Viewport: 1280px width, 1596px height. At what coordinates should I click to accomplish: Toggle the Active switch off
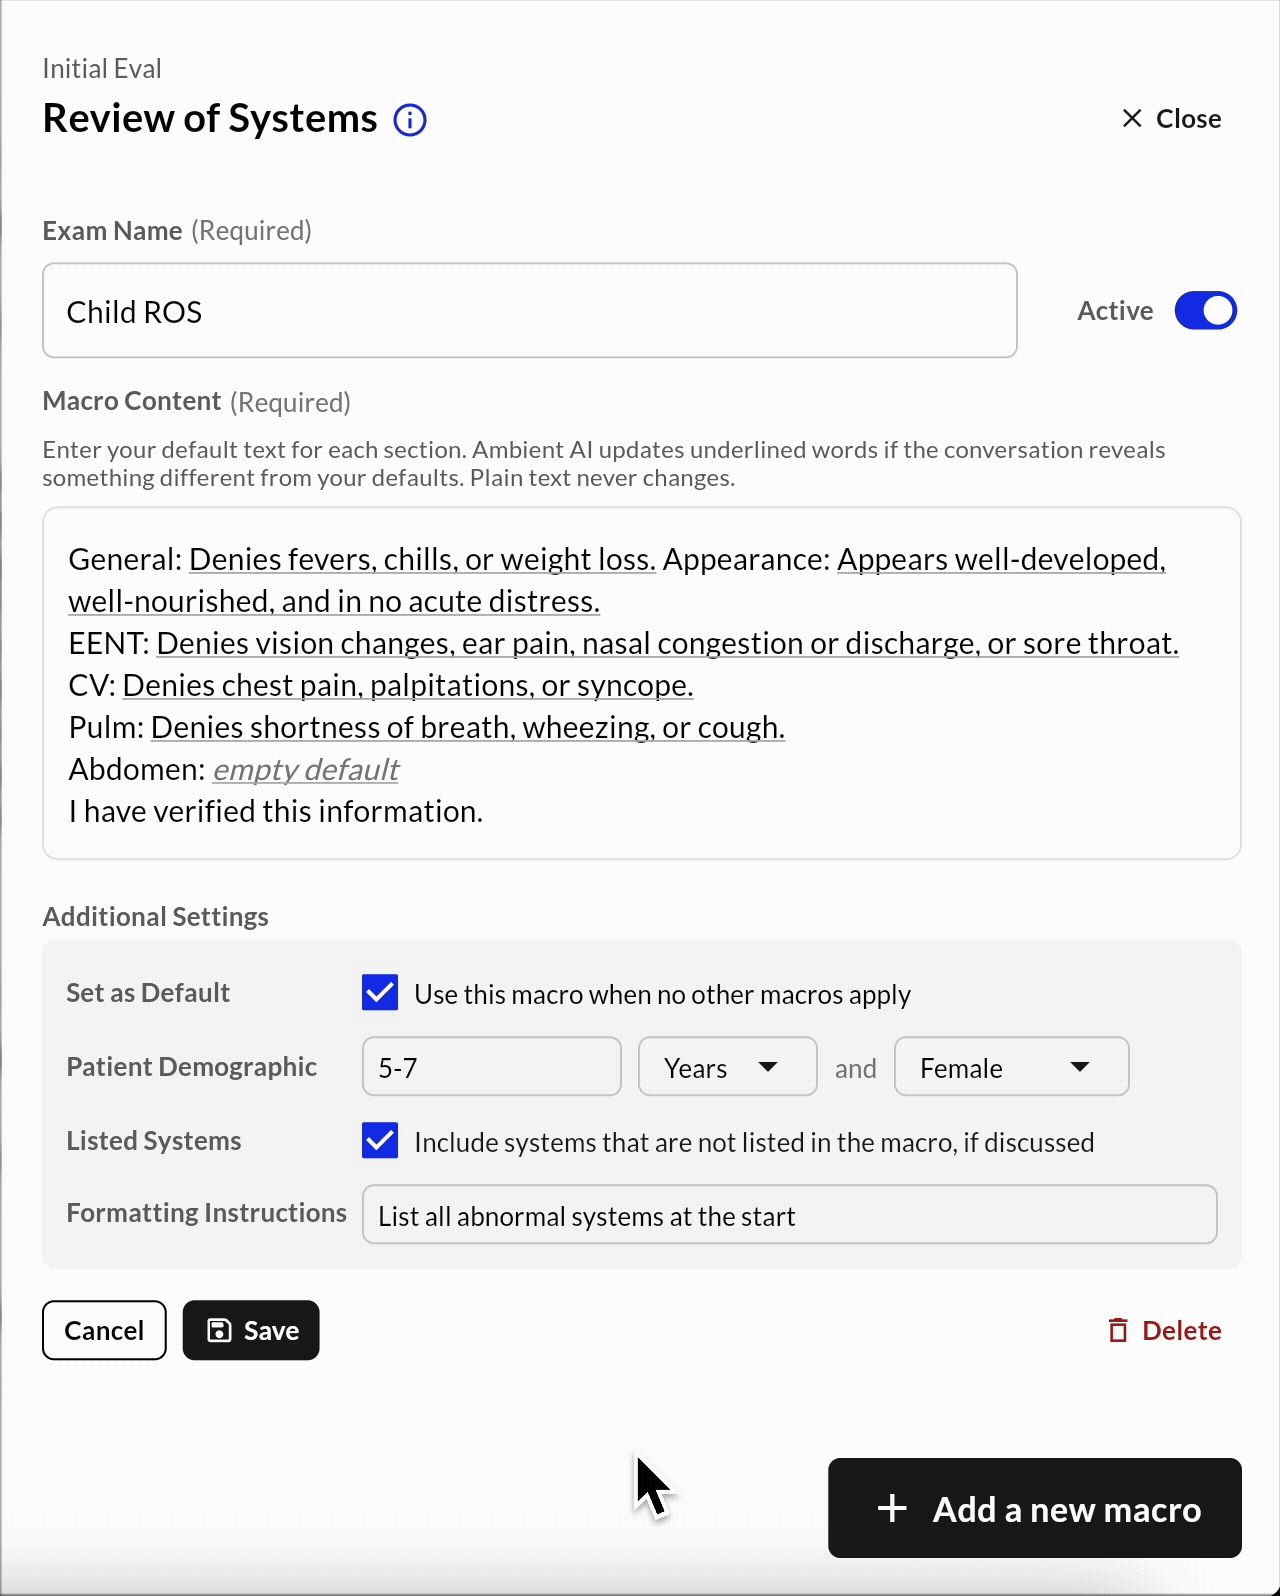1204,310
